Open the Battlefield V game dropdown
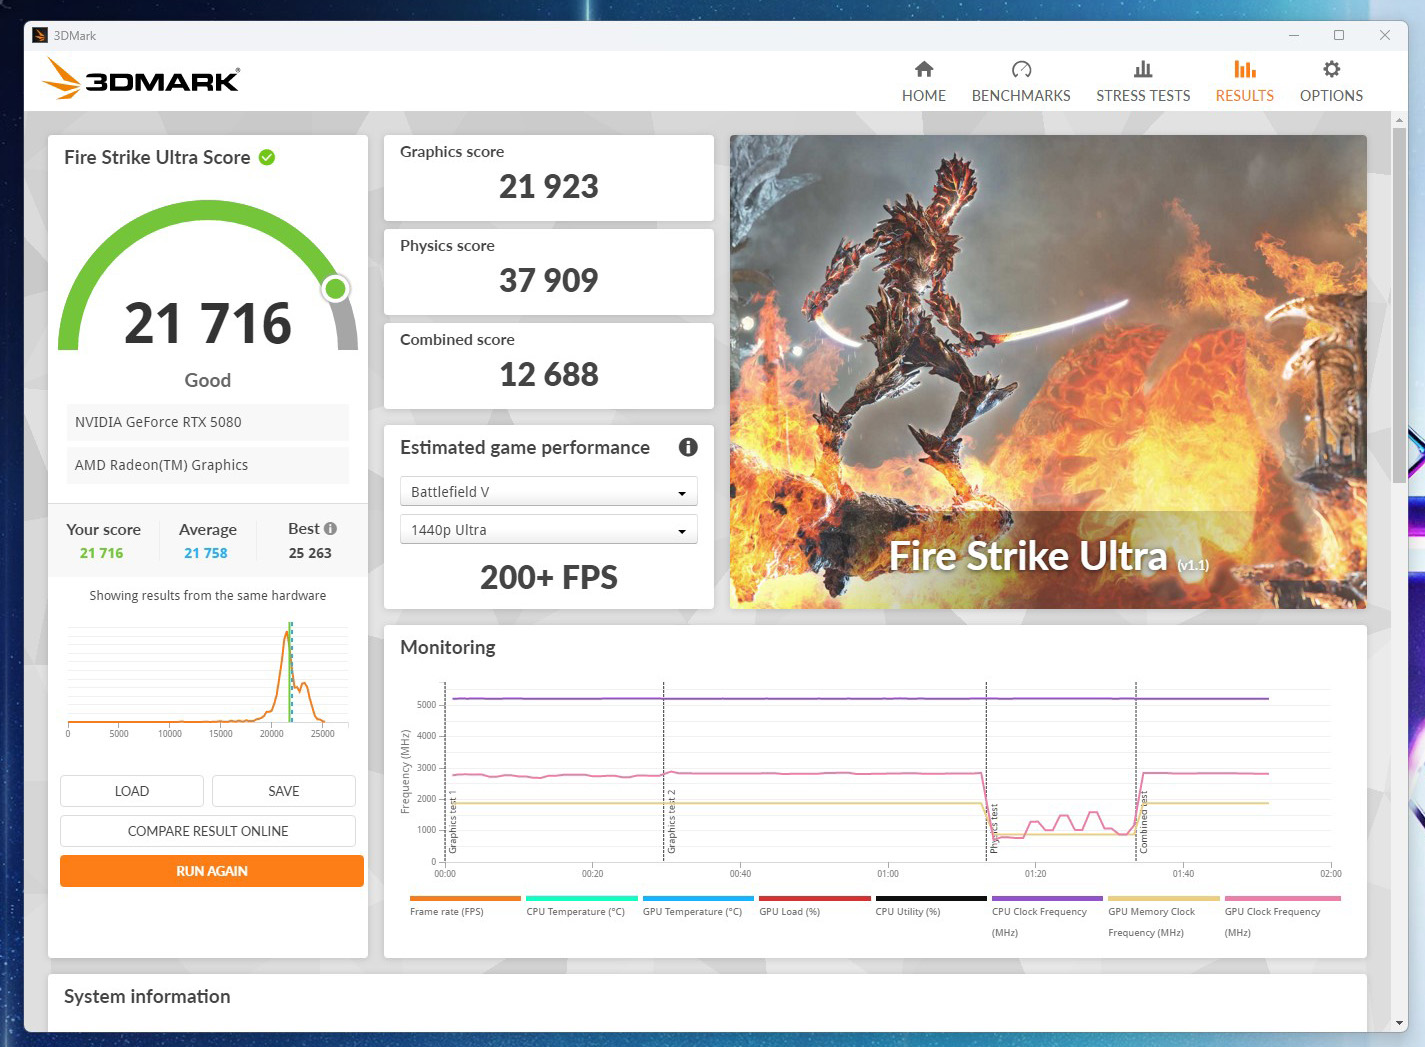This screenshot has height=1047, width=1425. [548, 492]
